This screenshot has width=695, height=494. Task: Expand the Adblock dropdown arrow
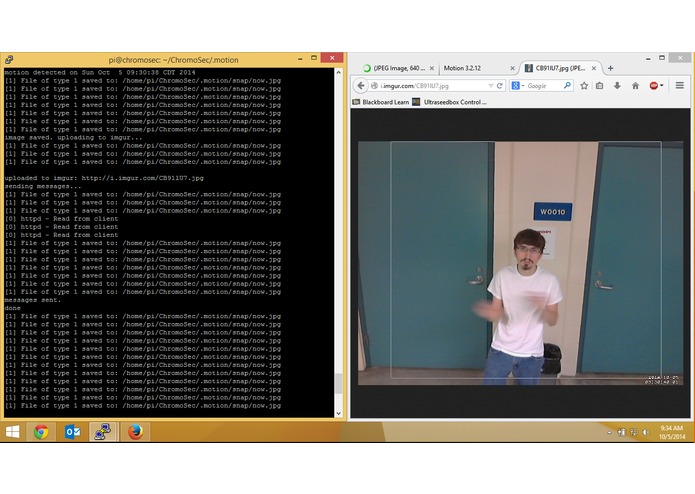pyautogui.click(x=662, y=86)
